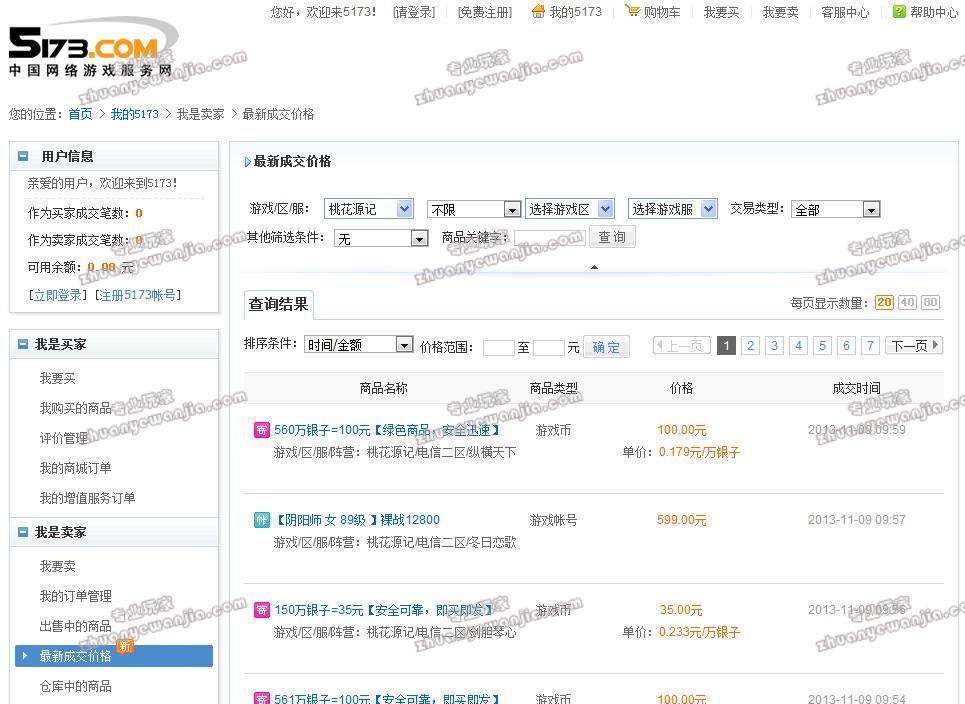Click the minimum 价格范围 input field
Screen dimensions: 965x704
[499, 348]
